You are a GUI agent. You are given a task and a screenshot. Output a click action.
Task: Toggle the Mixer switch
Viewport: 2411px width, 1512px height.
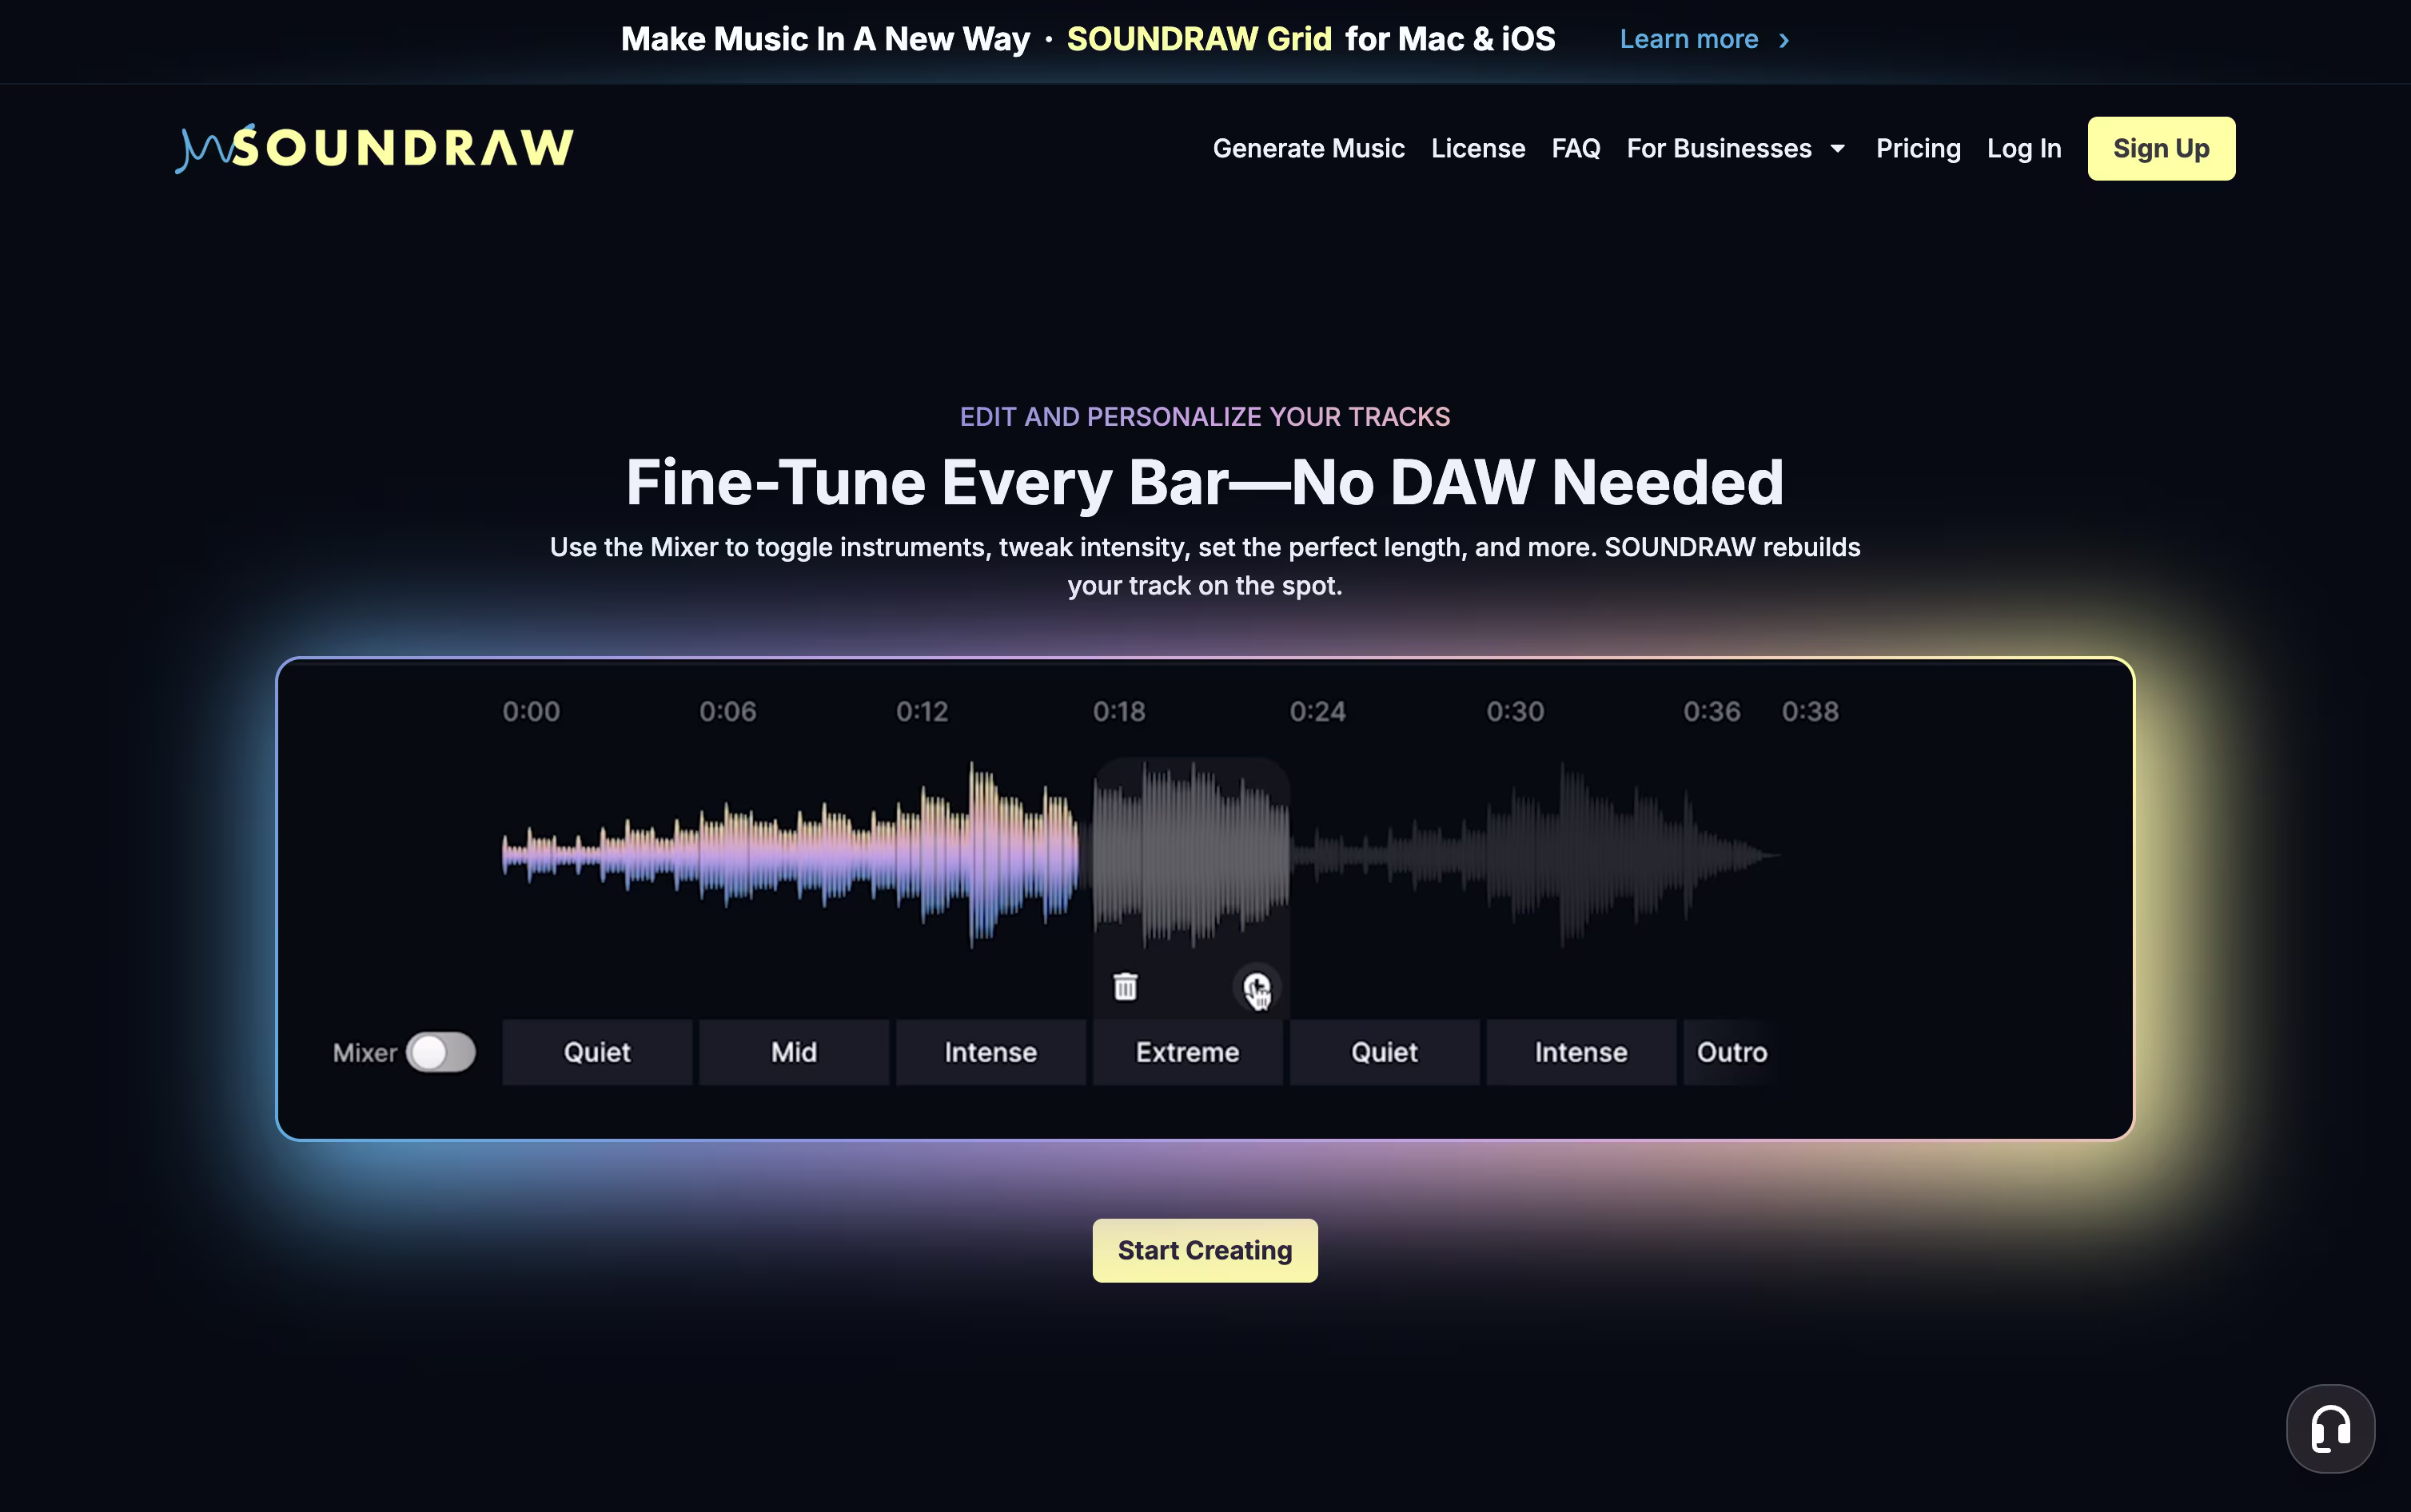tap(440, 1052)
